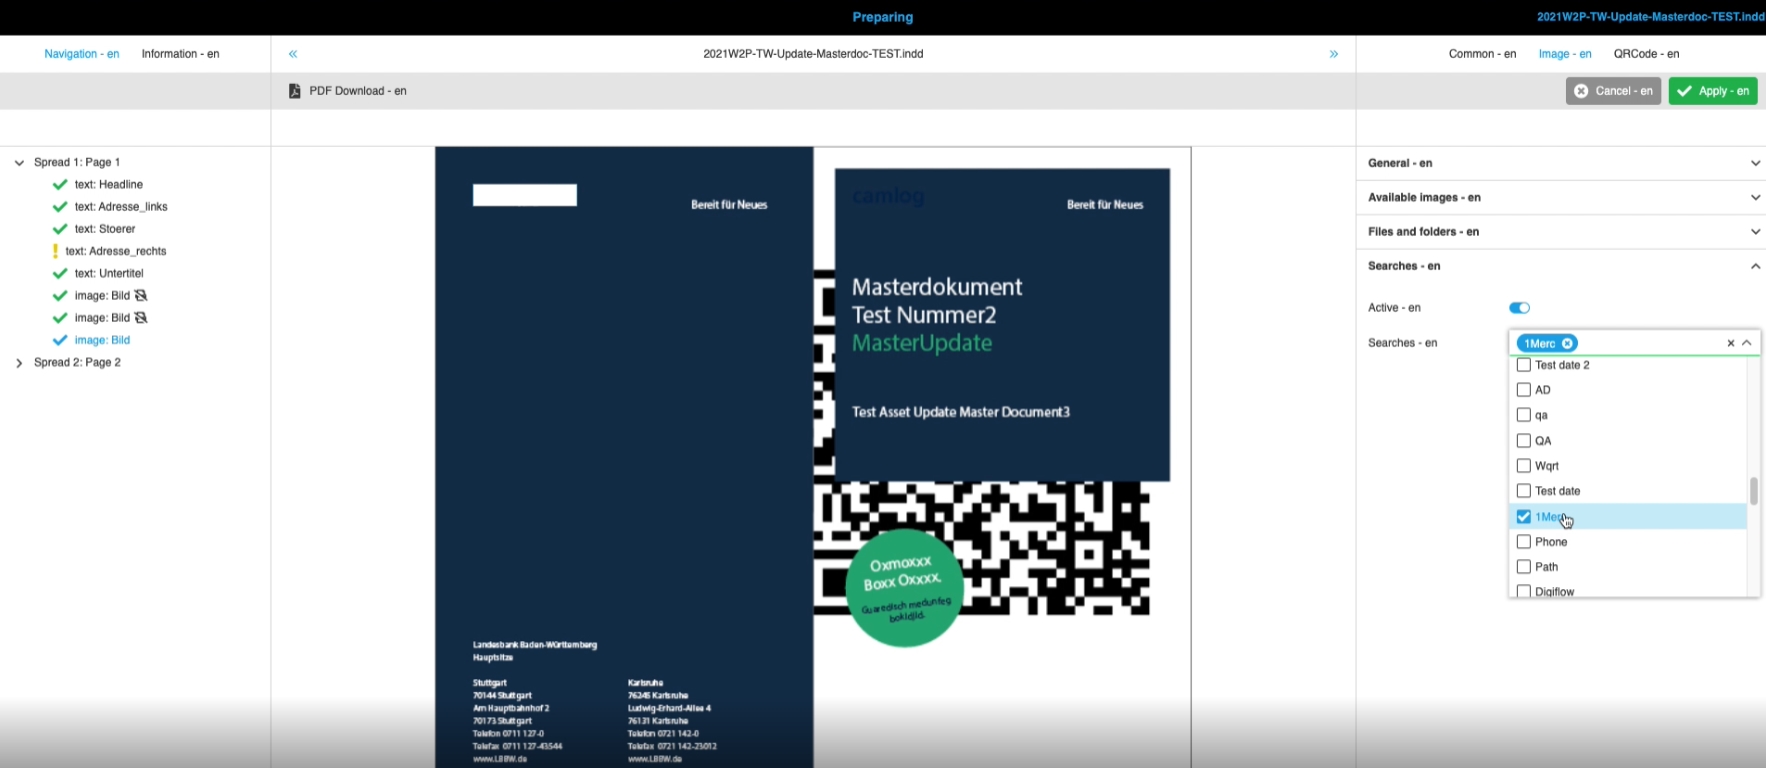Toggle the Active - en switch
The height and width of the screenshot is (768, 1766).
point(1519,308)
